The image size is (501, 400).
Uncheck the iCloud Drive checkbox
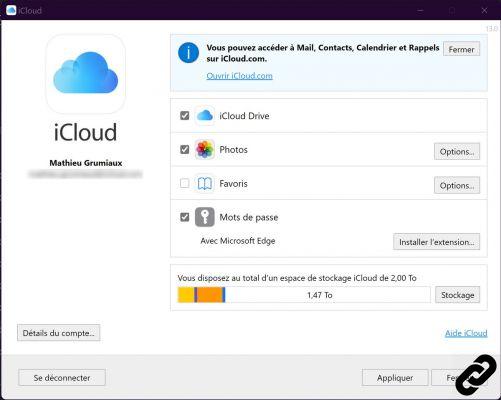tap(185, 116)
